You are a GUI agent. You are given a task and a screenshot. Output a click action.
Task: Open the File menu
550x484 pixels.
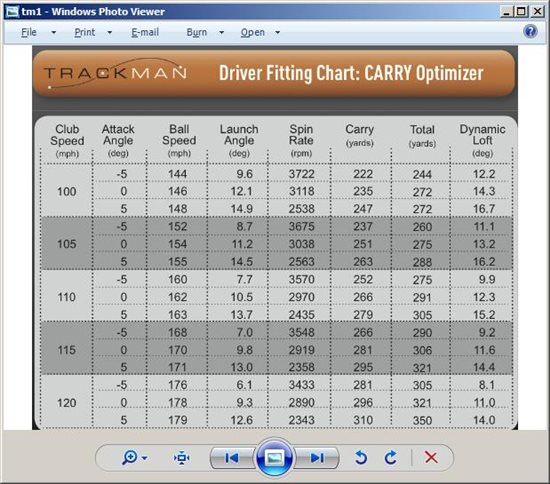(29, 32)
